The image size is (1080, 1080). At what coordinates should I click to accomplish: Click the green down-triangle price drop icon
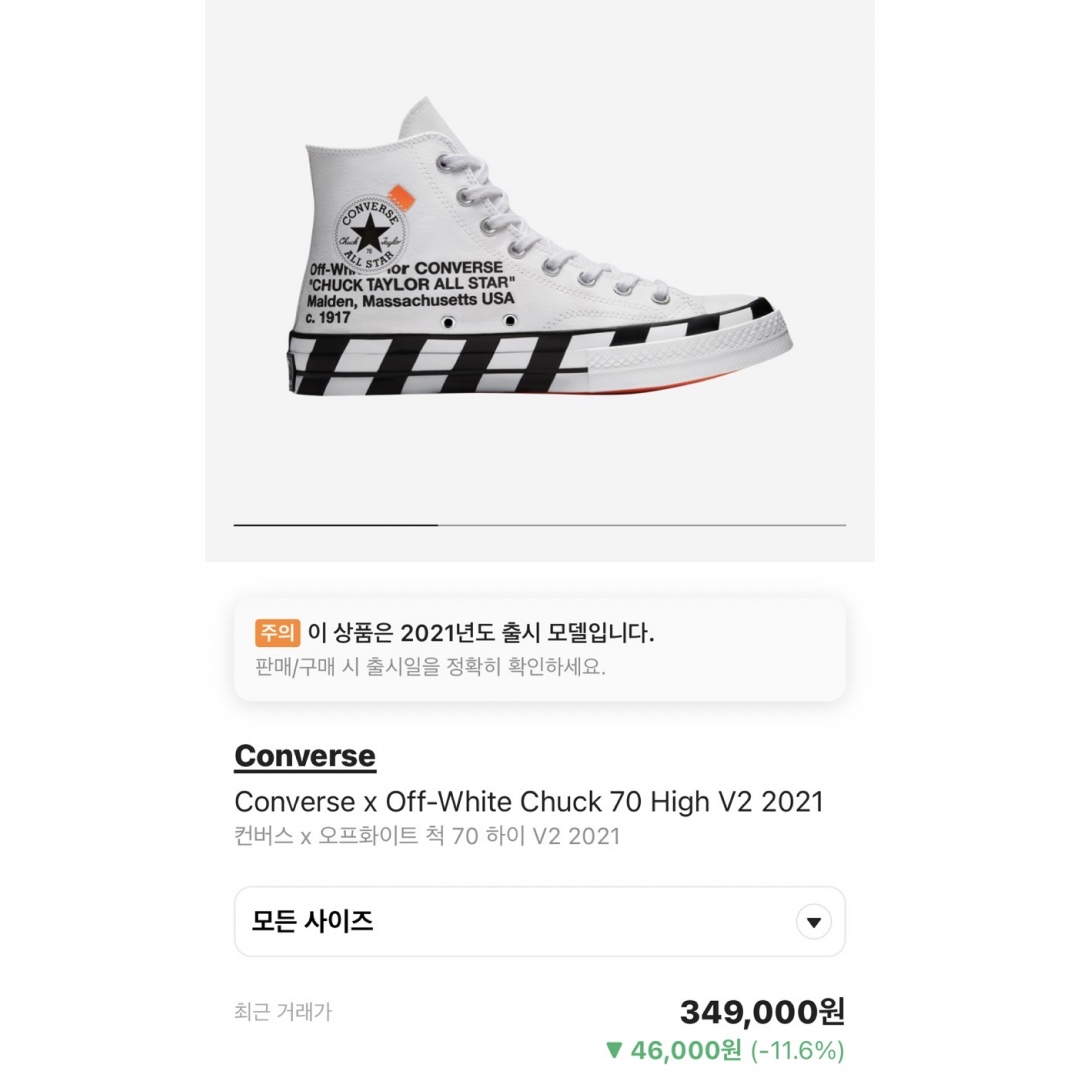614,1051
